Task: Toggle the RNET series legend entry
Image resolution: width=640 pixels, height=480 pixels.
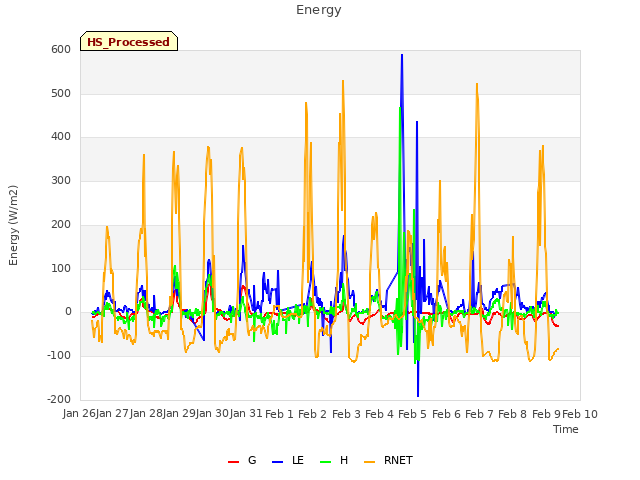Action: [388, 461]
